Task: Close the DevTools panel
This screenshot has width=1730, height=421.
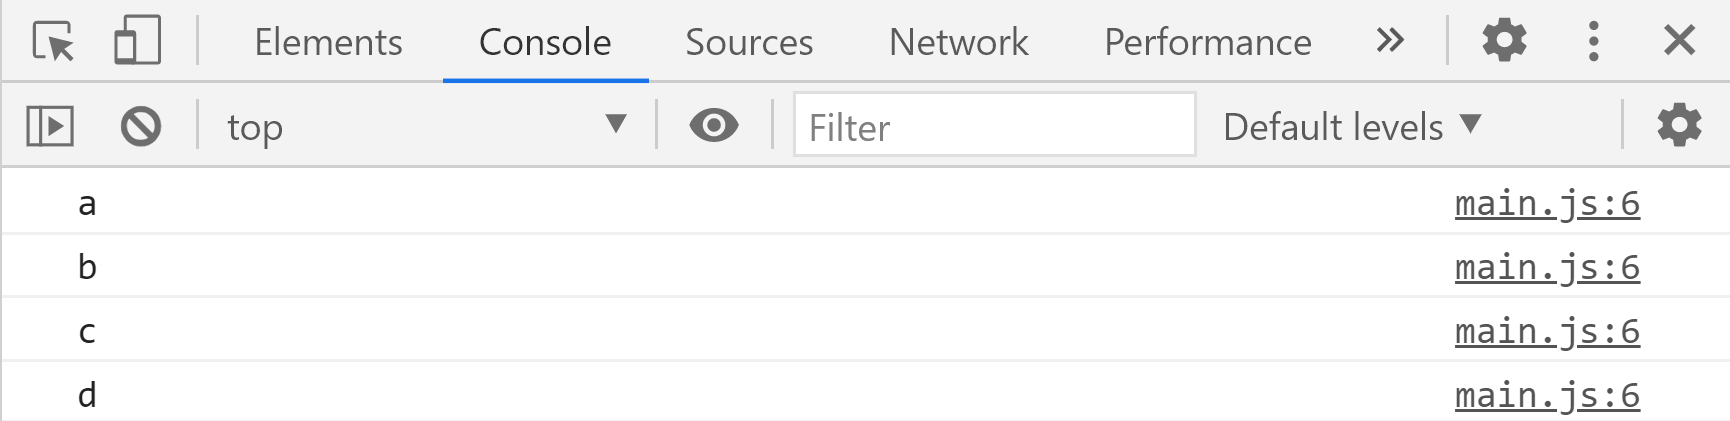Action: point(1680,41)
